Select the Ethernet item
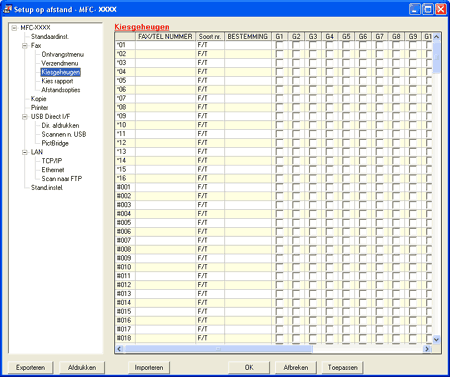The image size is (450, 377). [53, 170]
